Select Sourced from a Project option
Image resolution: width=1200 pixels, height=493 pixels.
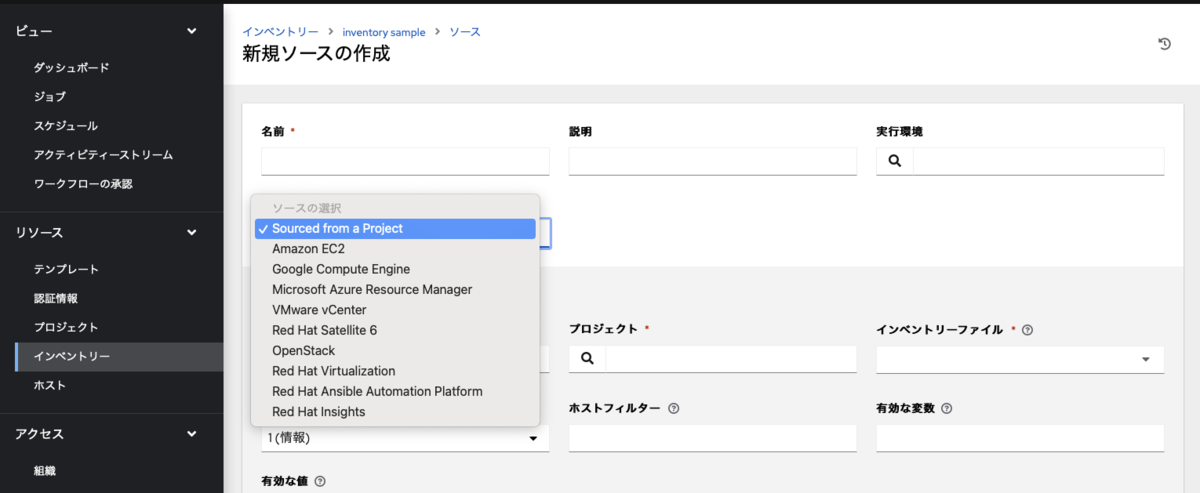click(x=395, y=229)
